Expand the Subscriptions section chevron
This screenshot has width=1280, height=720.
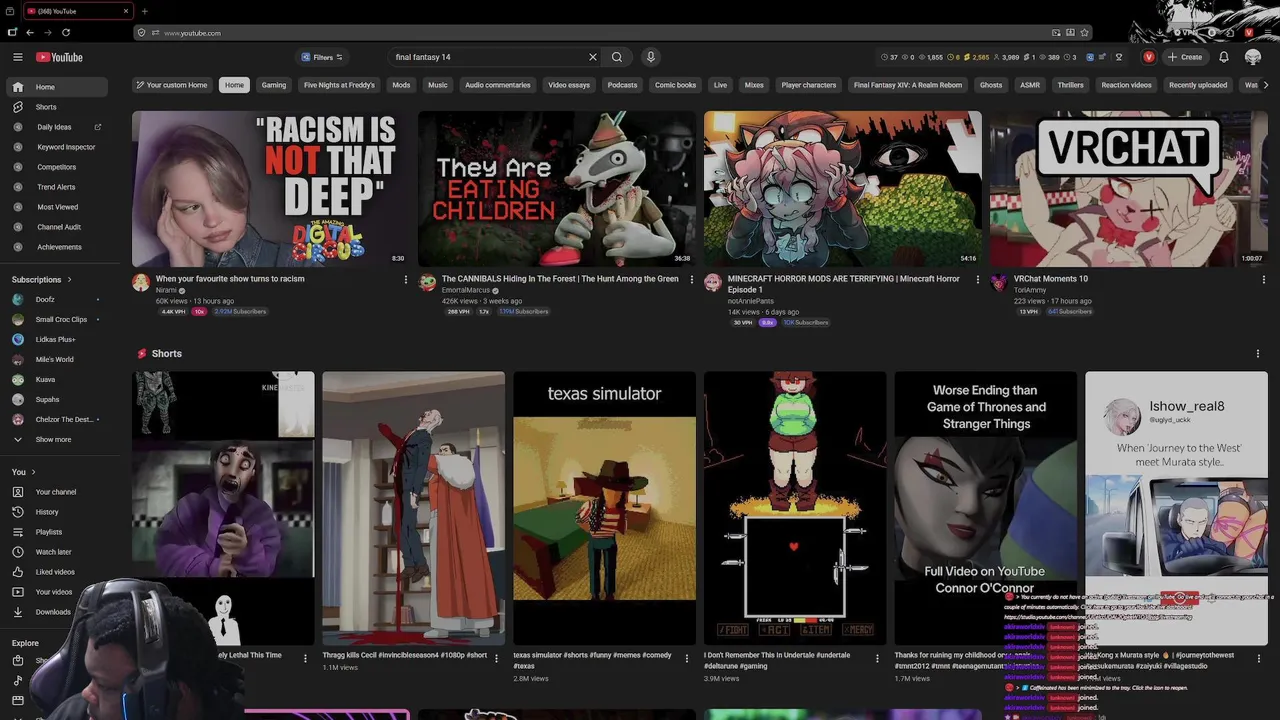(69, 280)
